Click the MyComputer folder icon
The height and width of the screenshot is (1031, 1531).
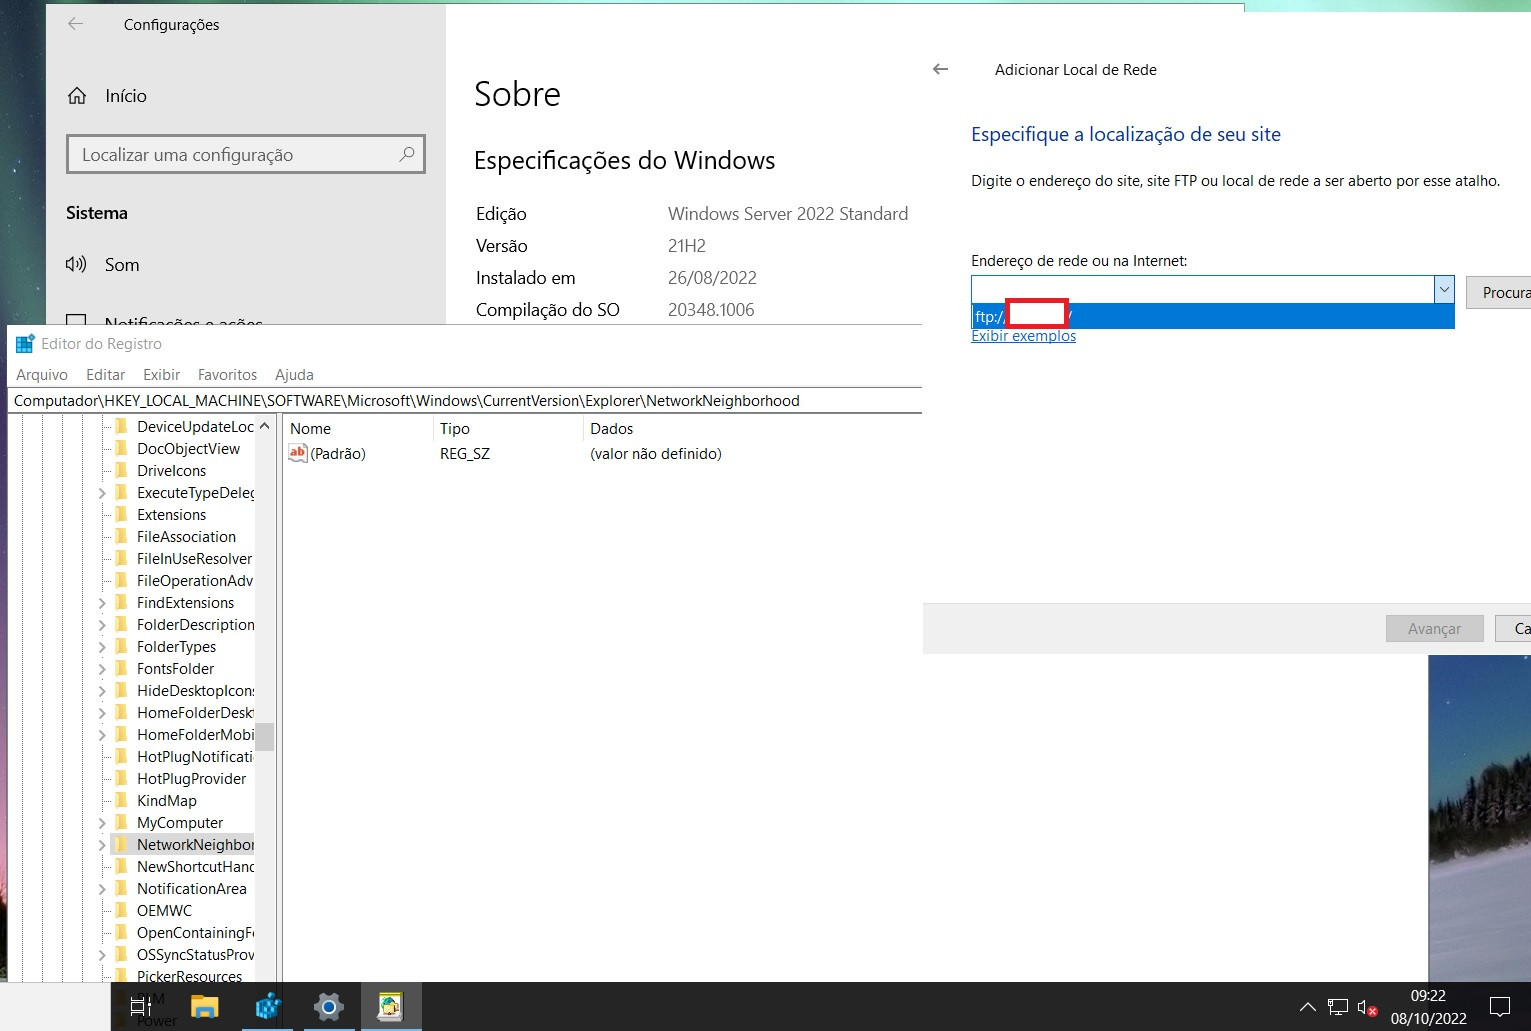coord(122,823)
